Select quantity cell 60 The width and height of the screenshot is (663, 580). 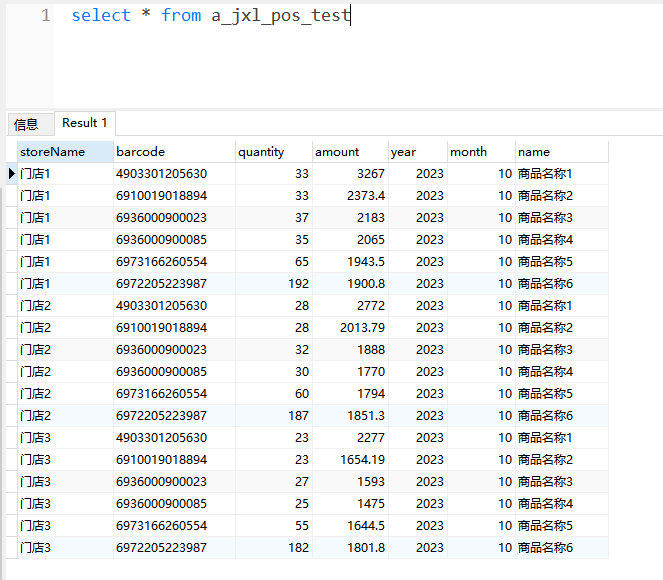tap(274, 394)
